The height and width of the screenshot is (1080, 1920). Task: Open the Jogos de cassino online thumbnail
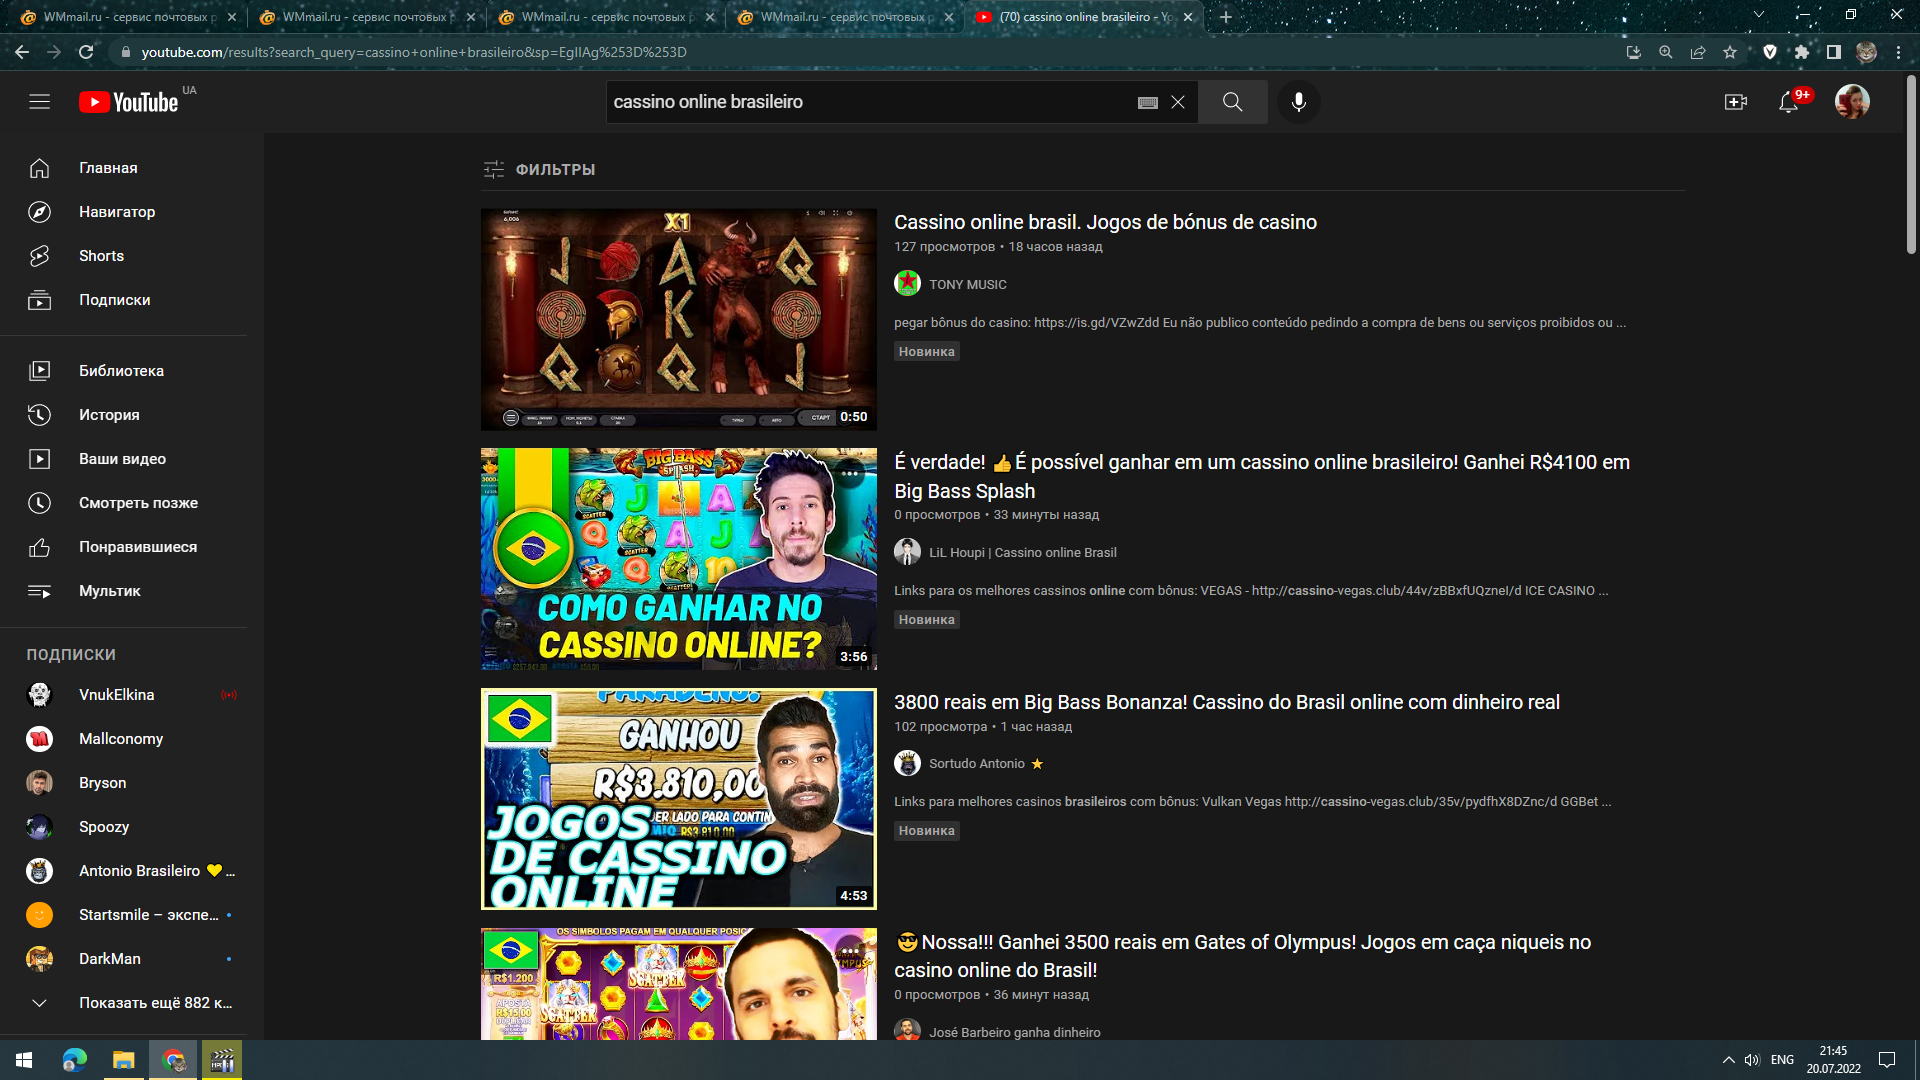point(678,799)
